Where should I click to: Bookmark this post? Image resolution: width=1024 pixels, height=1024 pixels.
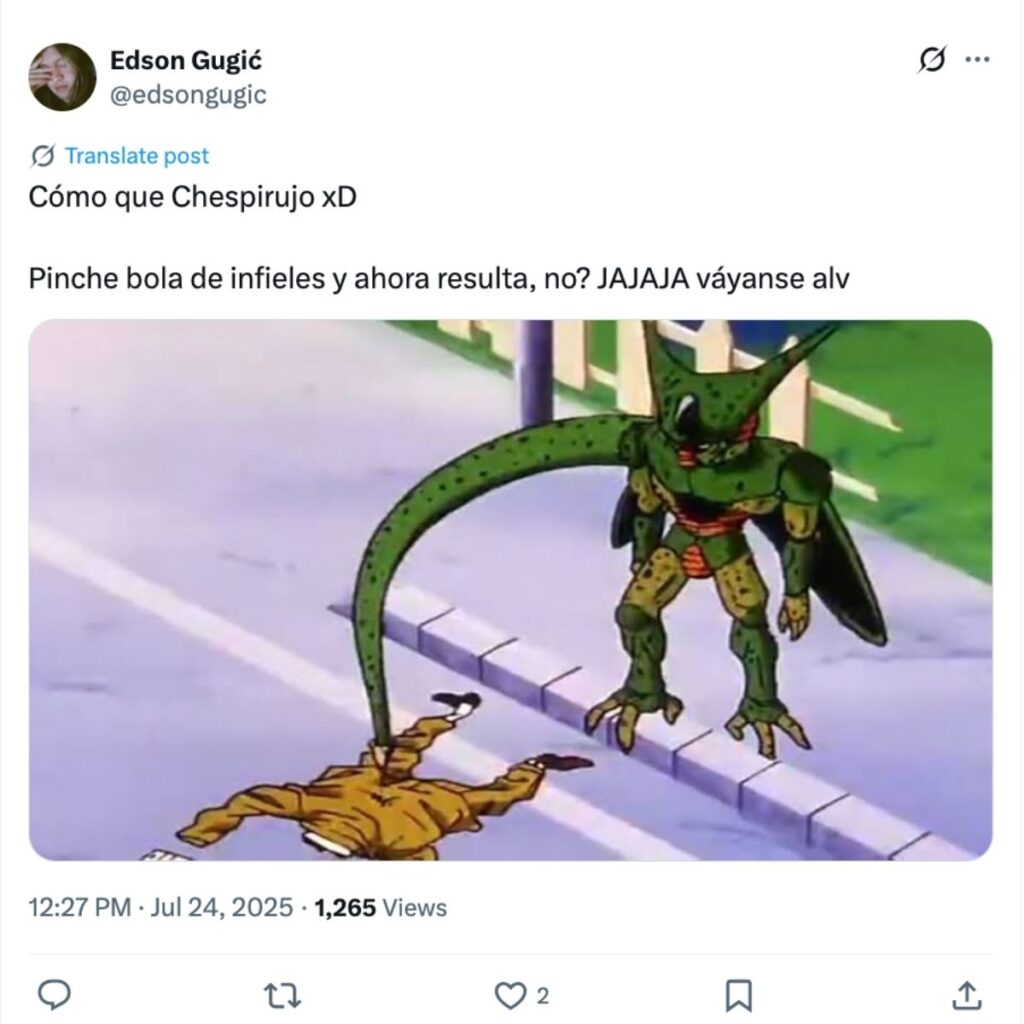point(739,995)
